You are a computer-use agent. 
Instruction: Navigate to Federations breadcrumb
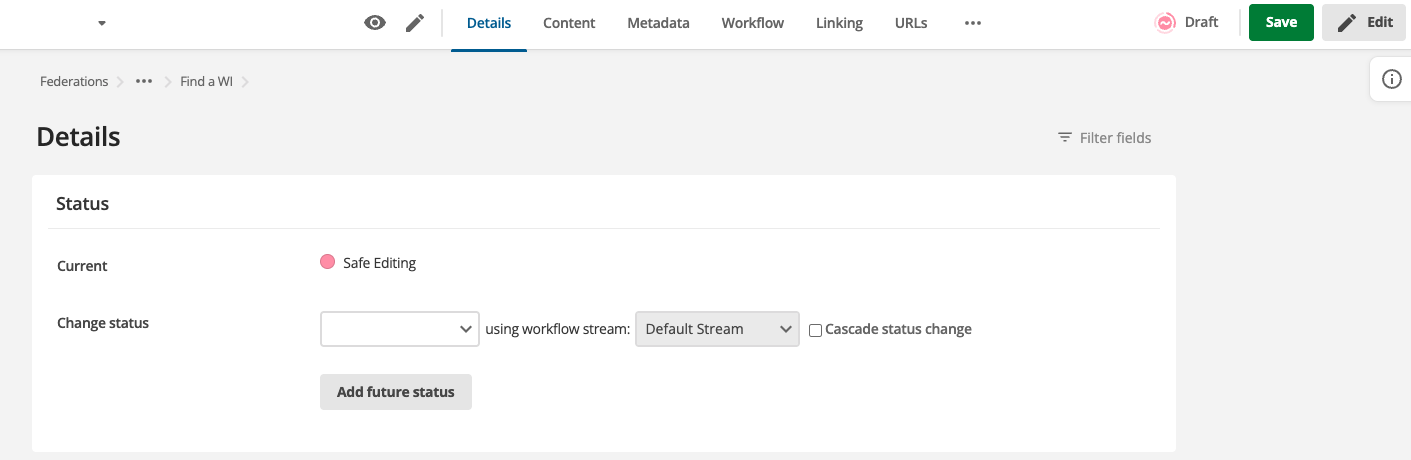tap(74, 81)
